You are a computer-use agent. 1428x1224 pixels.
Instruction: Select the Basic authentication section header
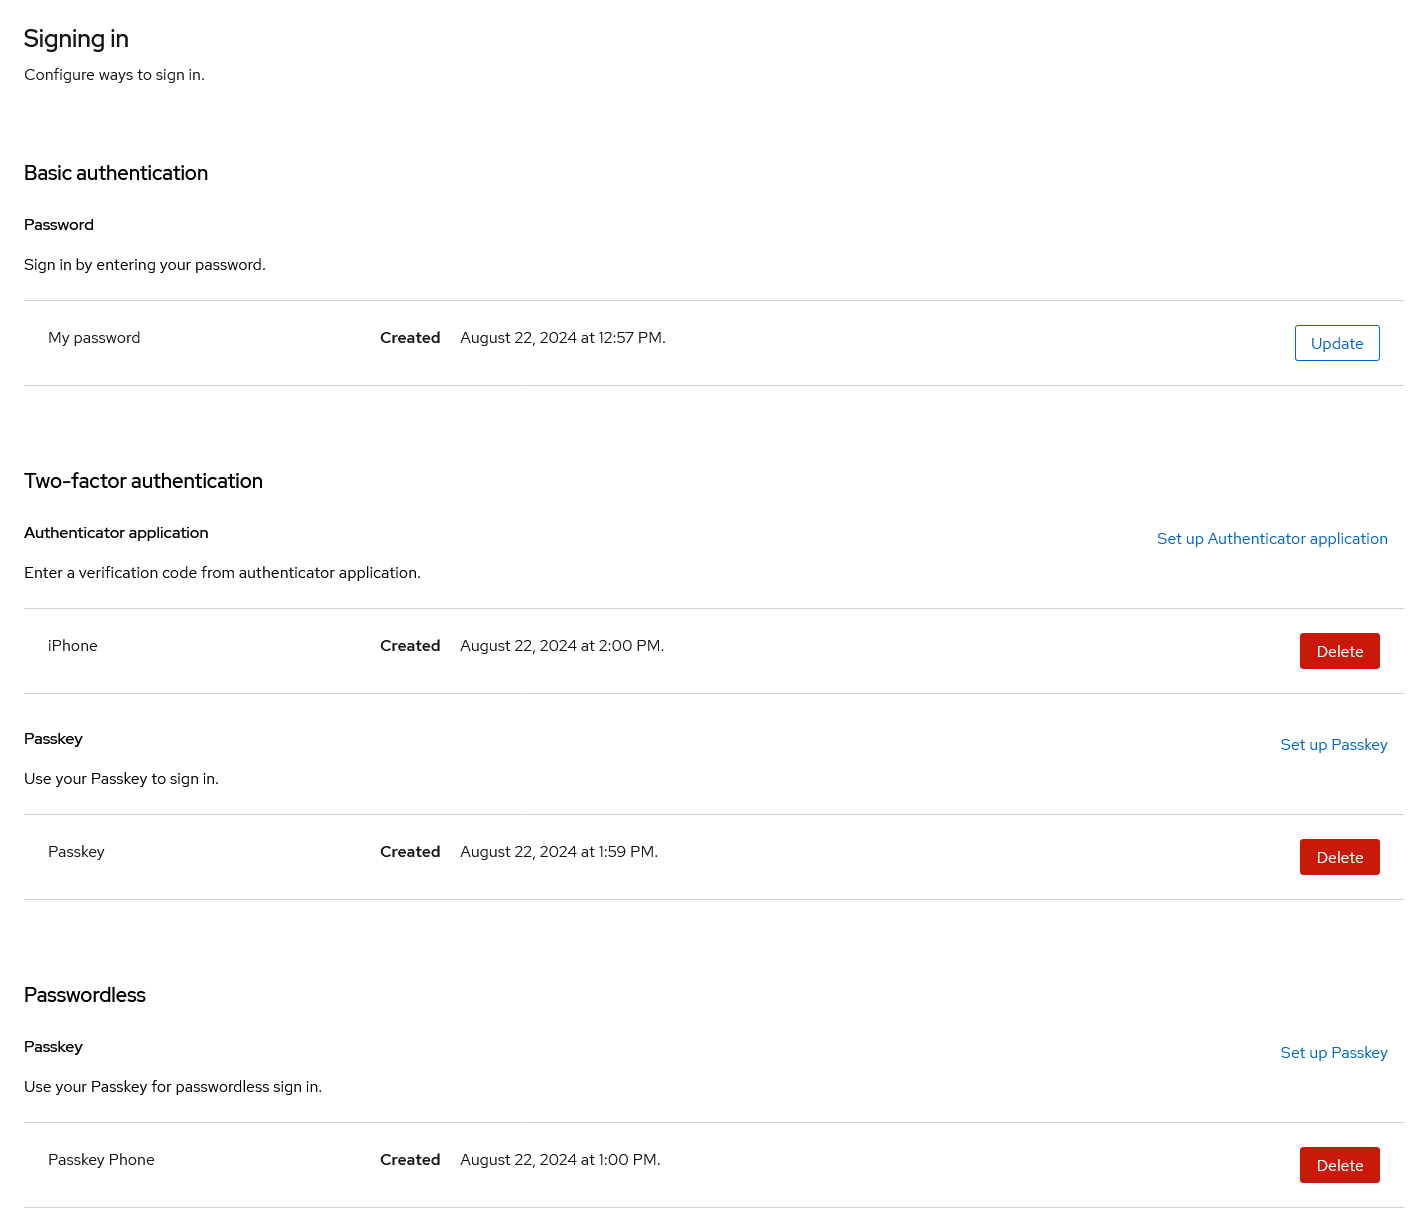tap(115, 173)
